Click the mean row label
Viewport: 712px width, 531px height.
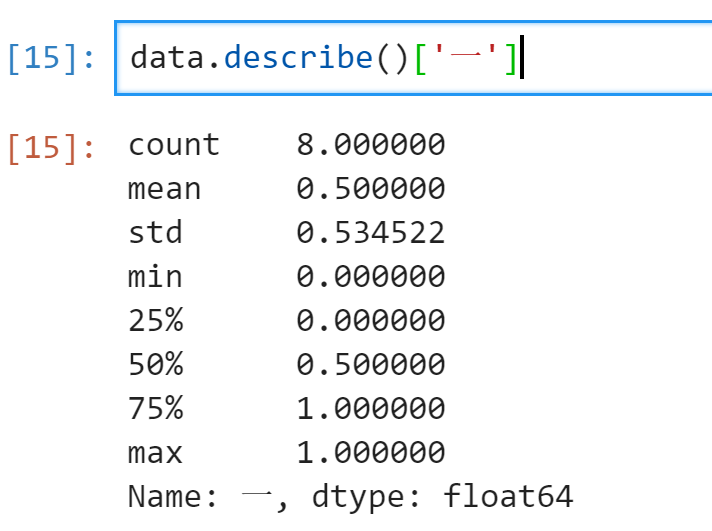tap(164, 189)
